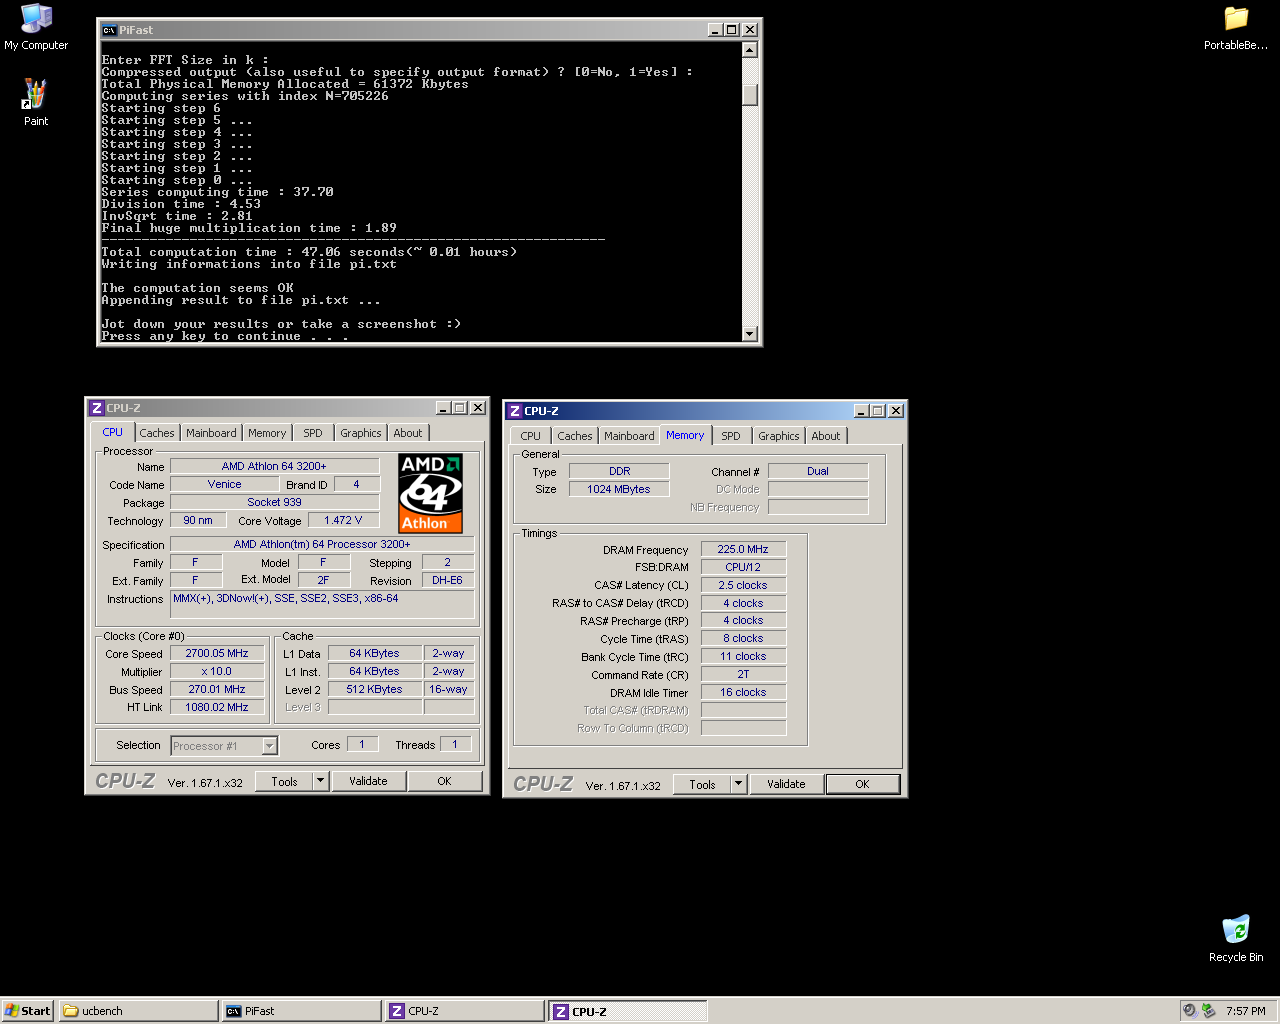Select CPU tab in left CPU-Z
1280x1024 pixels.
[113, 432]
